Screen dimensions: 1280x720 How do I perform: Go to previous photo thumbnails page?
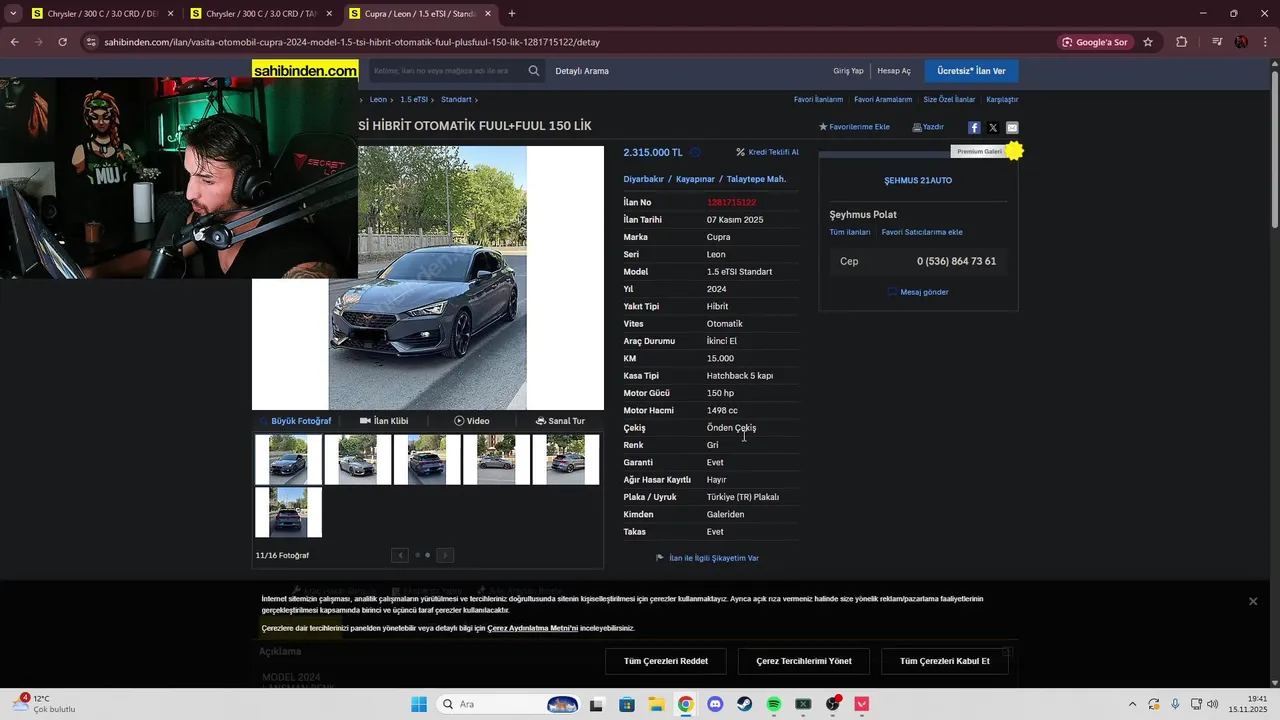coord(400,555)
